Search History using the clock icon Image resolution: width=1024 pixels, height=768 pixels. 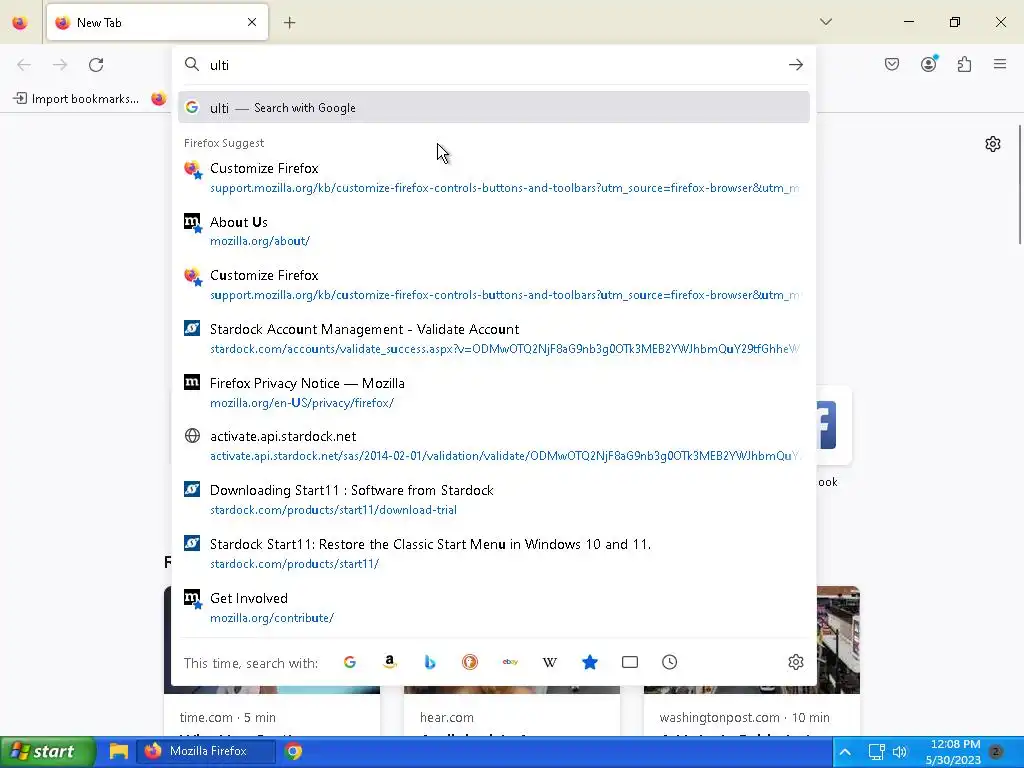click(x=669, y=662)
